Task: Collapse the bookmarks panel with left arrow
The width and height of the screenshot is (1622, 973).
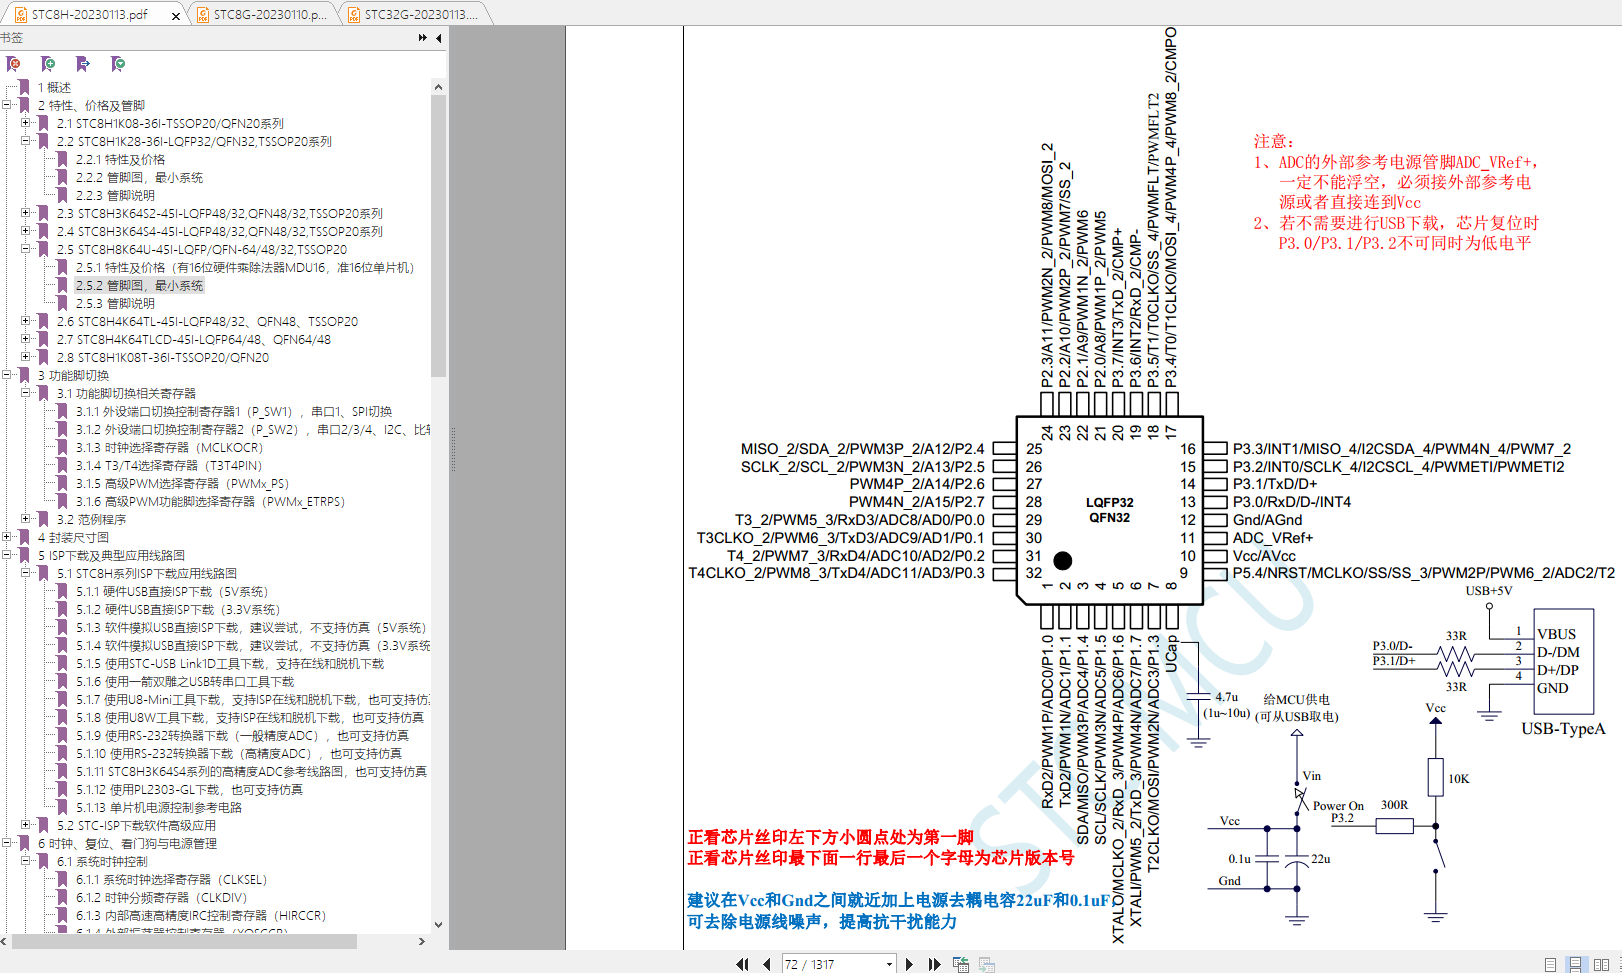Action: click(x=438, y=38)
